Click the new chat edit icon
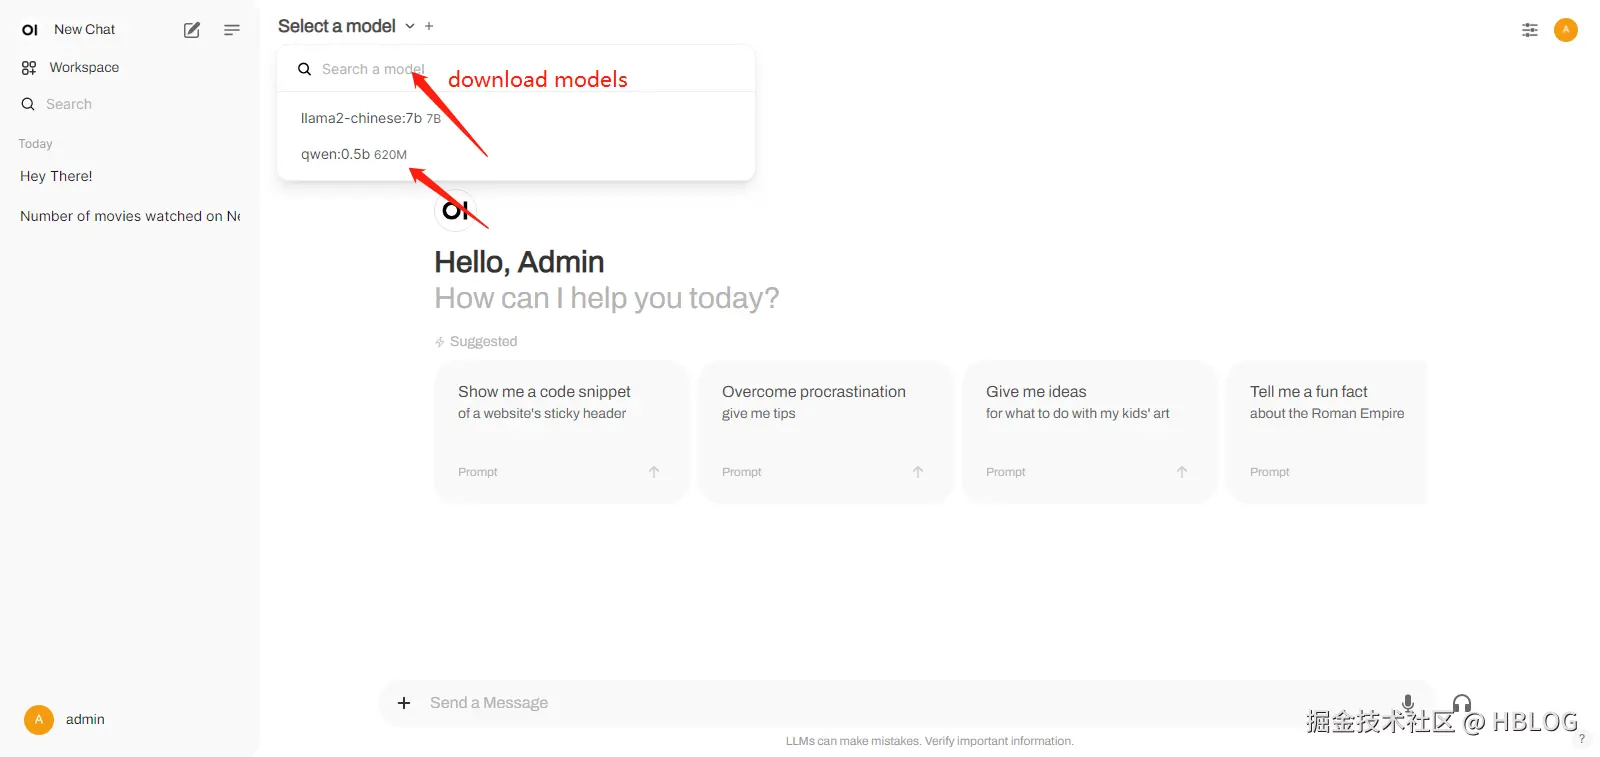 point(192,30)
